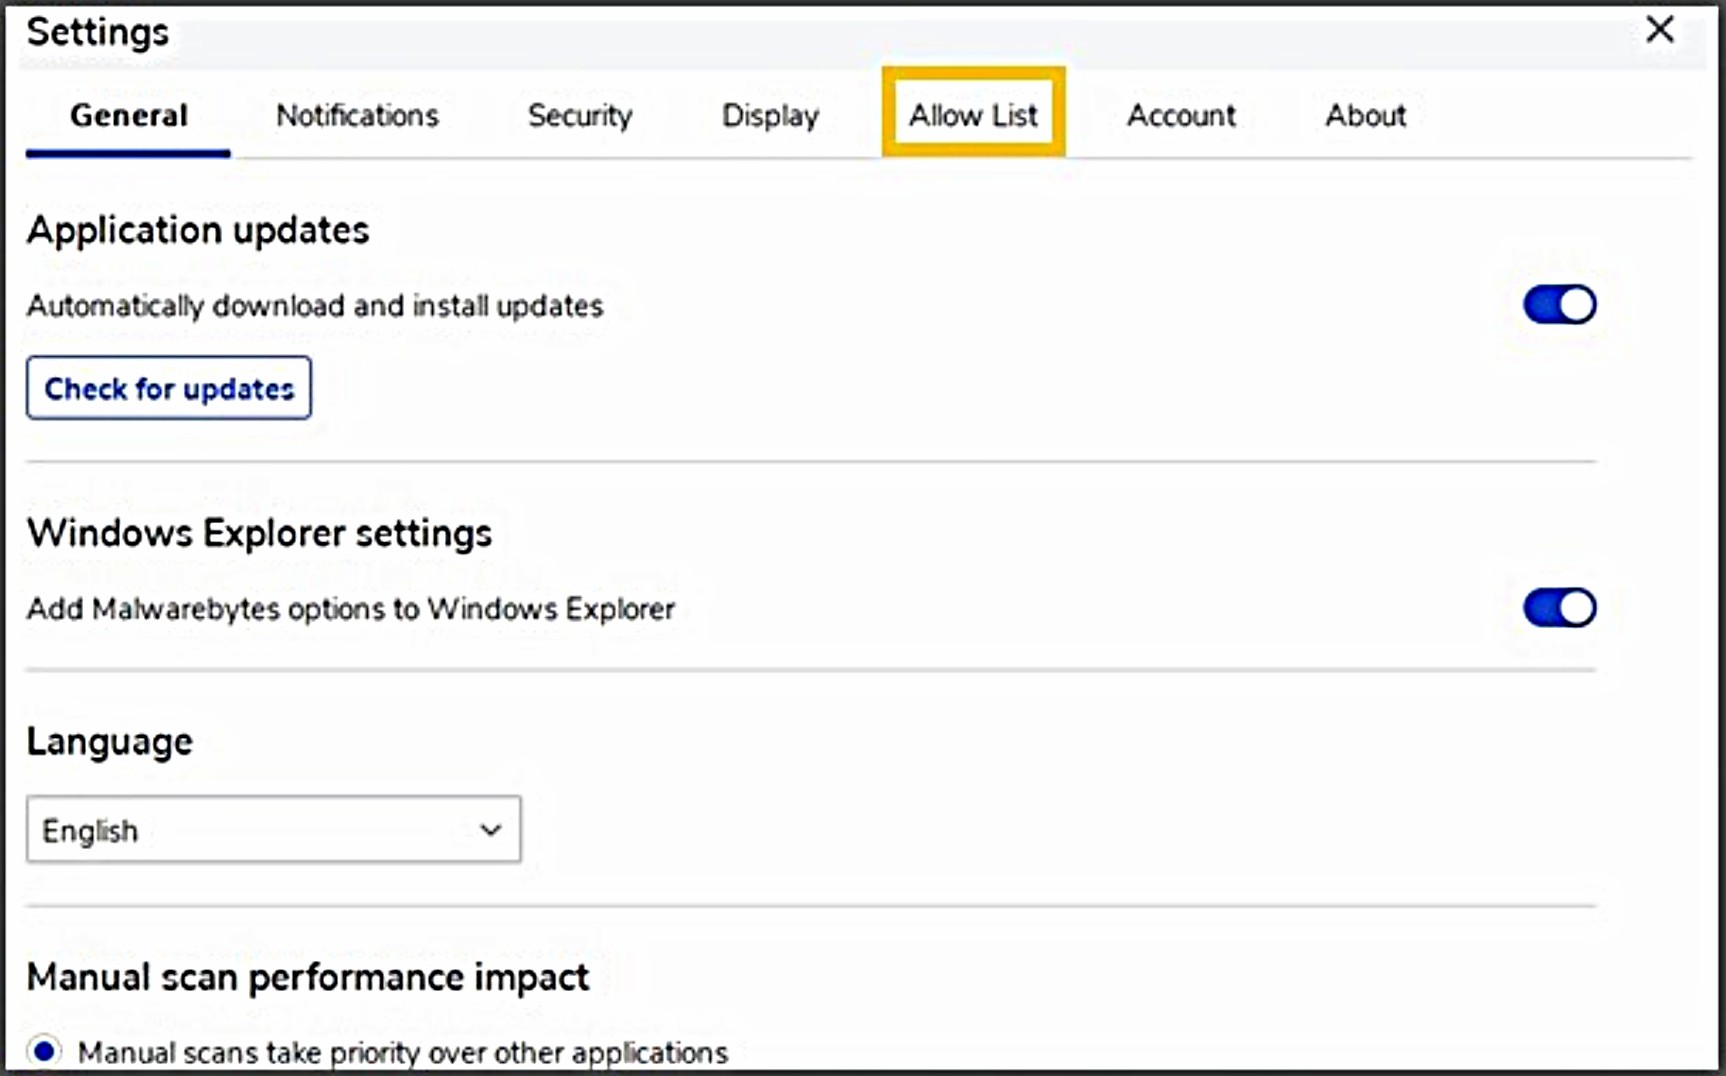Click the 'Automatically download and install updates' label
Screen dimensions: 1726x1076
coord(315,306)
